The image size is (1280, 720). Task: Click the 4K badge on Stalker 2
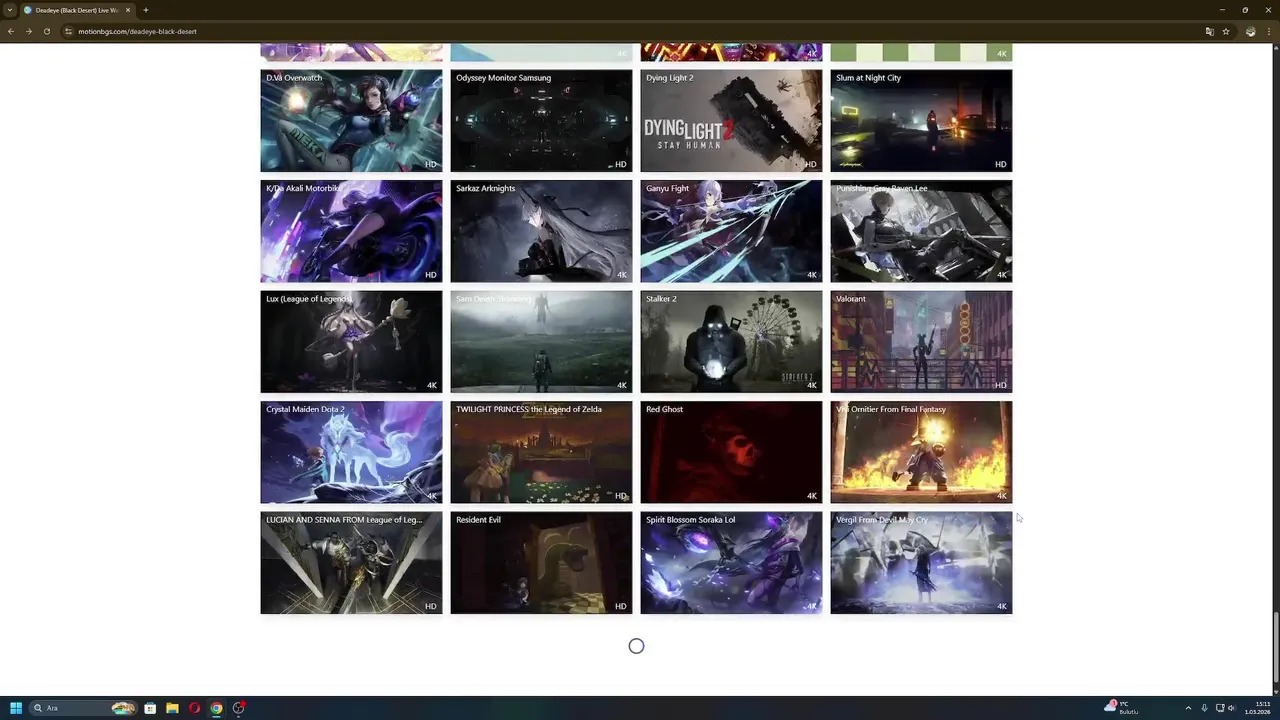pos(812,385)
